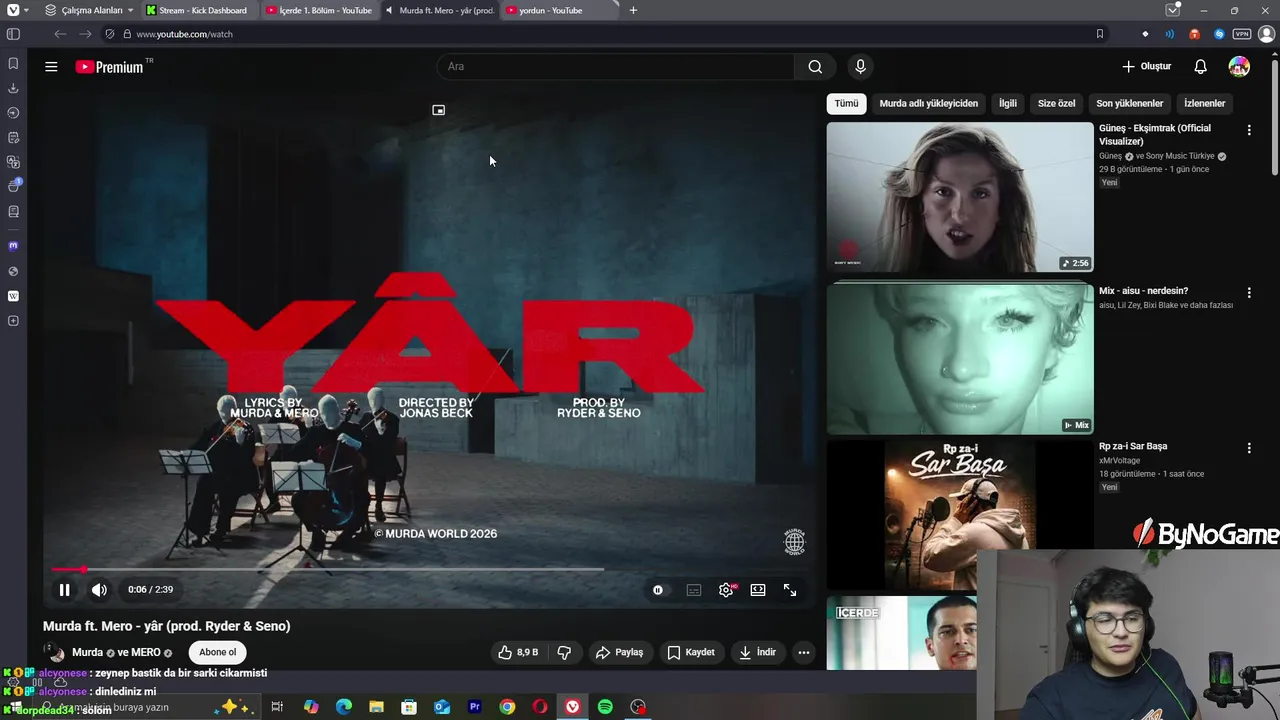Select the İzlenenler chip

tap(1204, 103)
